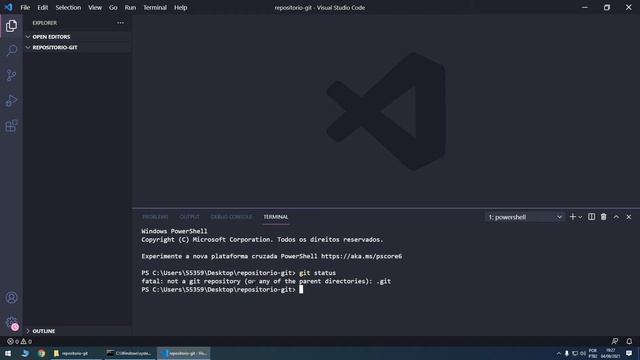Expand the OUTLINE section

pyautogui.click(x=77, y=331)
